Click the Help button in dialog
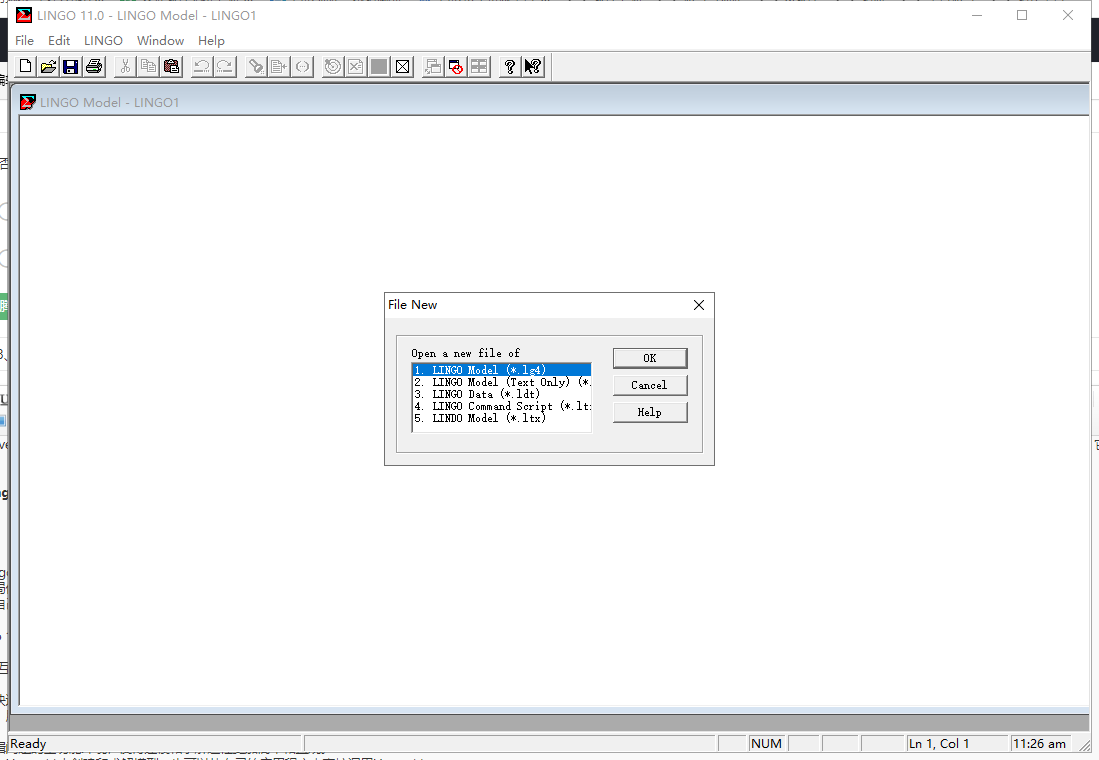This screenshot has width=1099, height=760. (x=649, y=412)
